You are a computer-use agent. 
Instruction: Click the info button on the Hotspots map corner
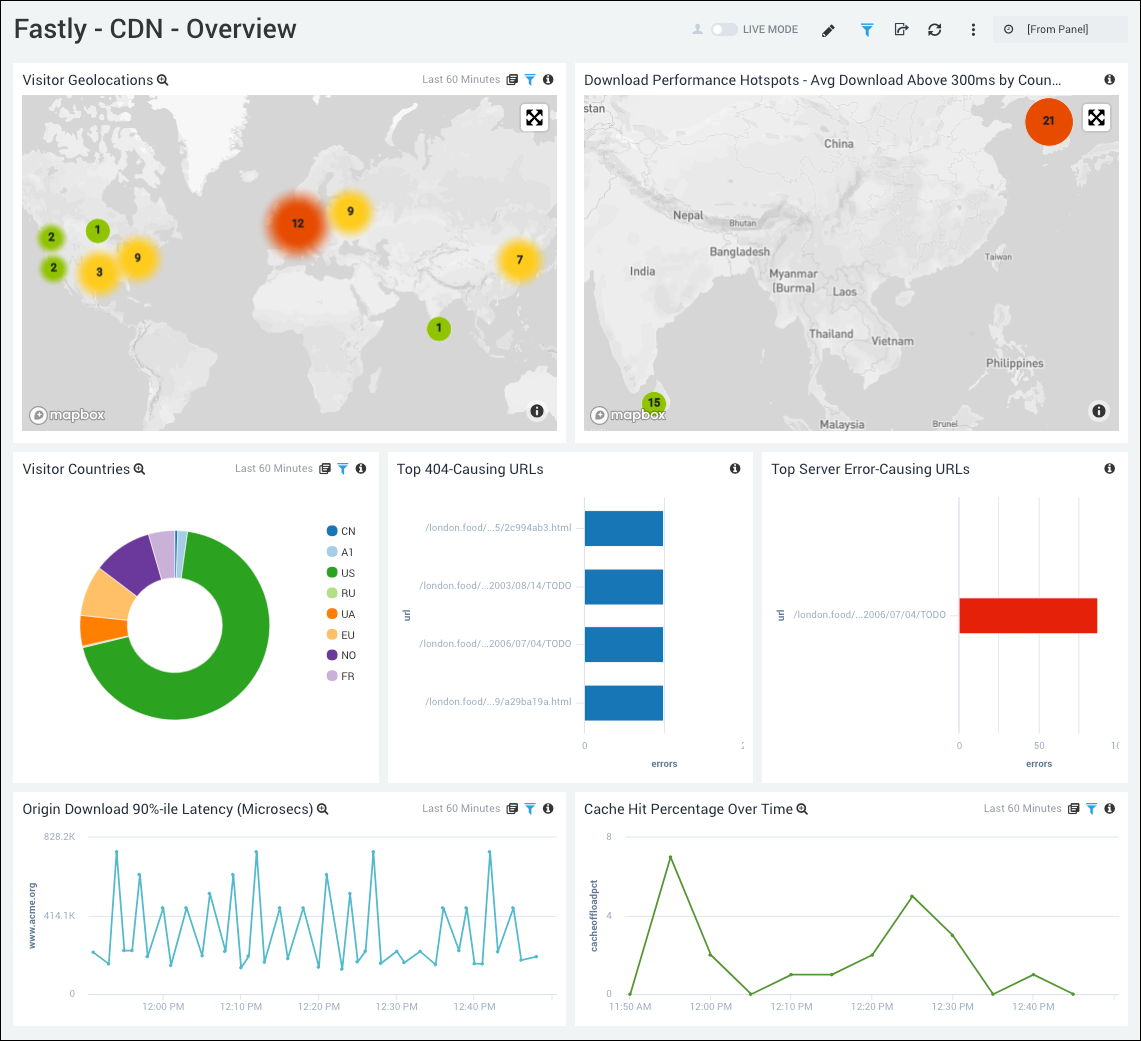[1099, 411]
